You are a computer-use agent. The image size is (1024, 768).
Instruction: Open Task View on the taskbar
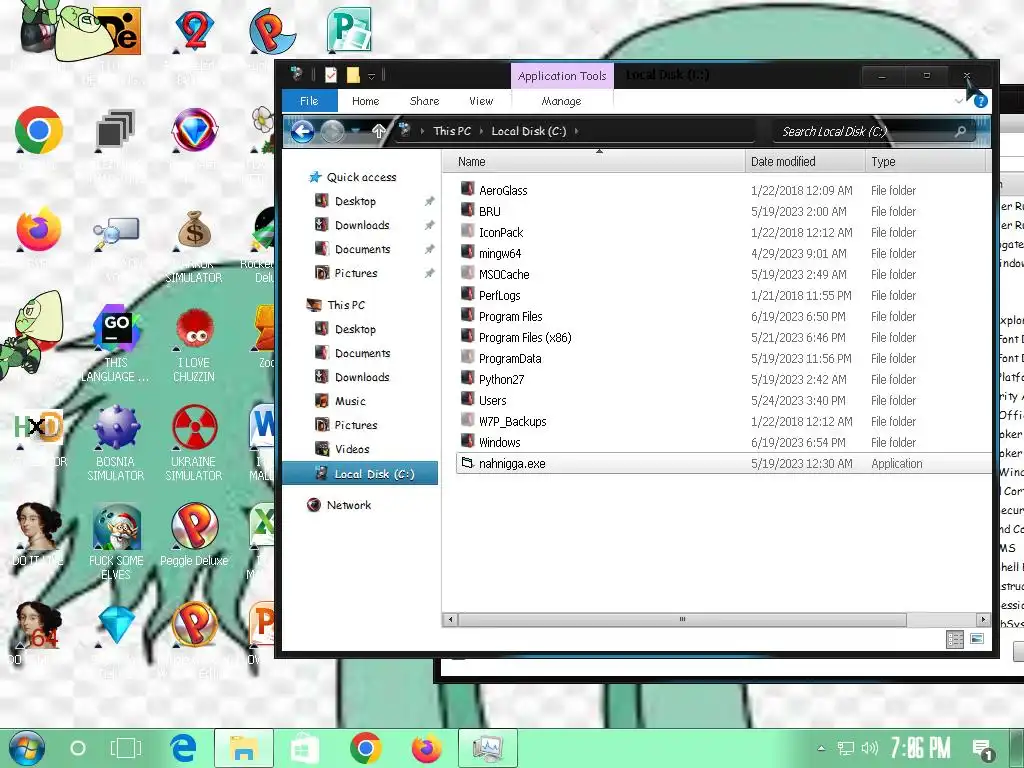click(x=125, y=748)
